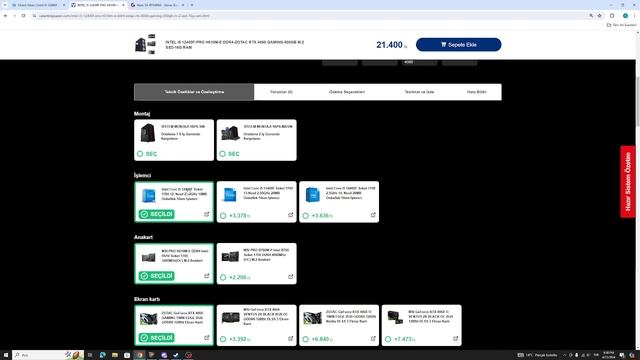Click the product title in sticky header
640x360 pixels.
pyautogui.click(x=235, y=44)
